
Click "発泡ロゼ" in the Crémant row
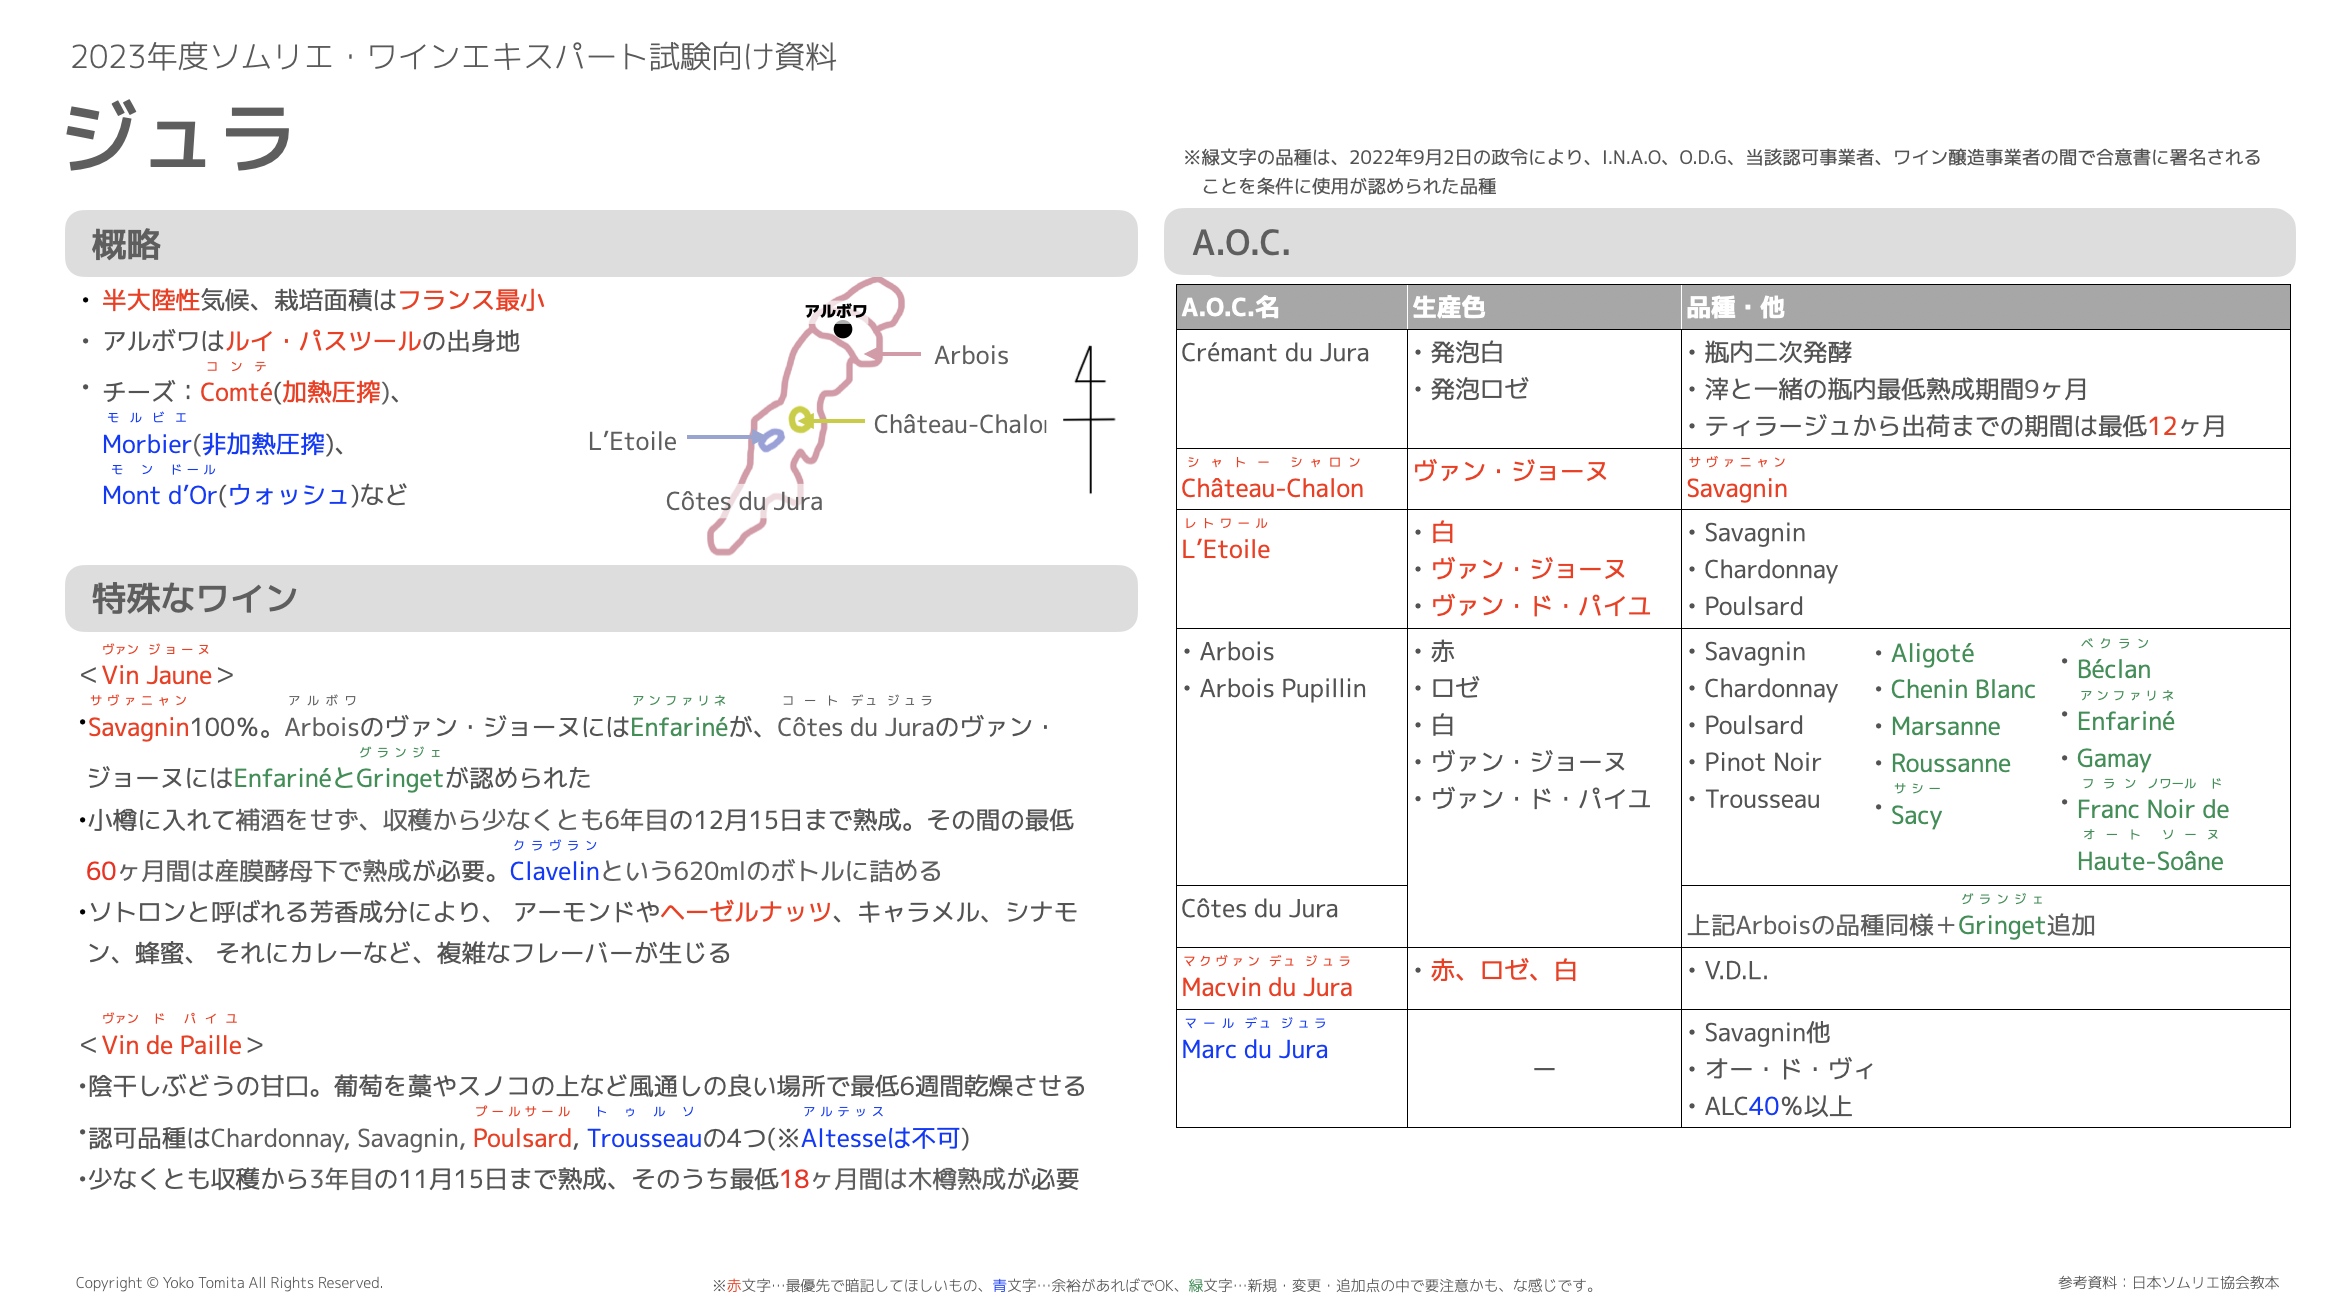coord(1479,389)
